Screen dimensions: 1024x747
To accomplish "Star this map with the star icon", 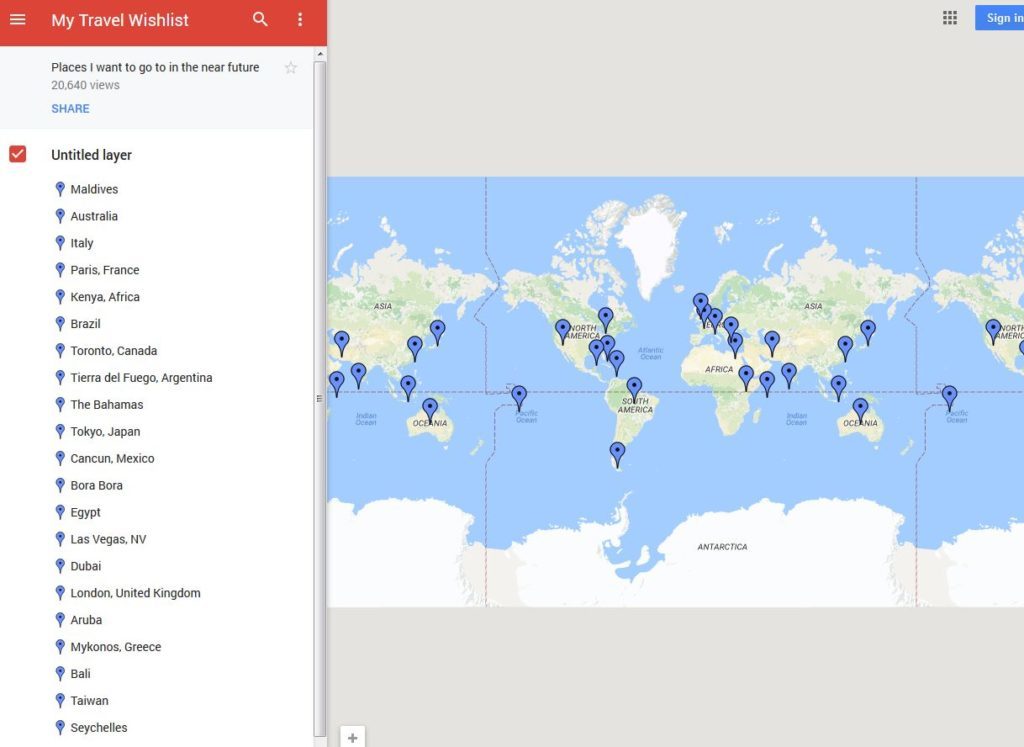I will pos(291,68).
